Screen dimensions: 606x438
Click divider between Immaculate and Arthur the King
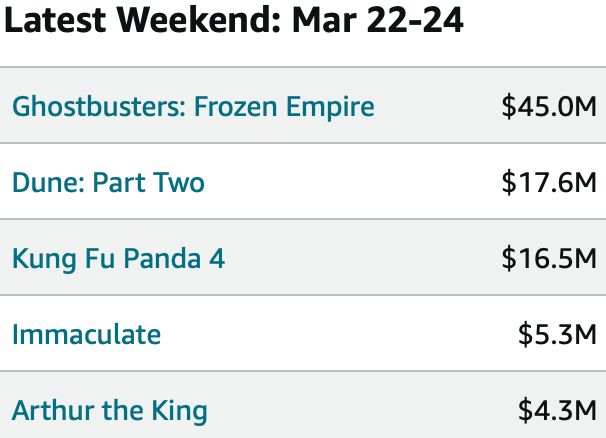[x=303, y=371]
